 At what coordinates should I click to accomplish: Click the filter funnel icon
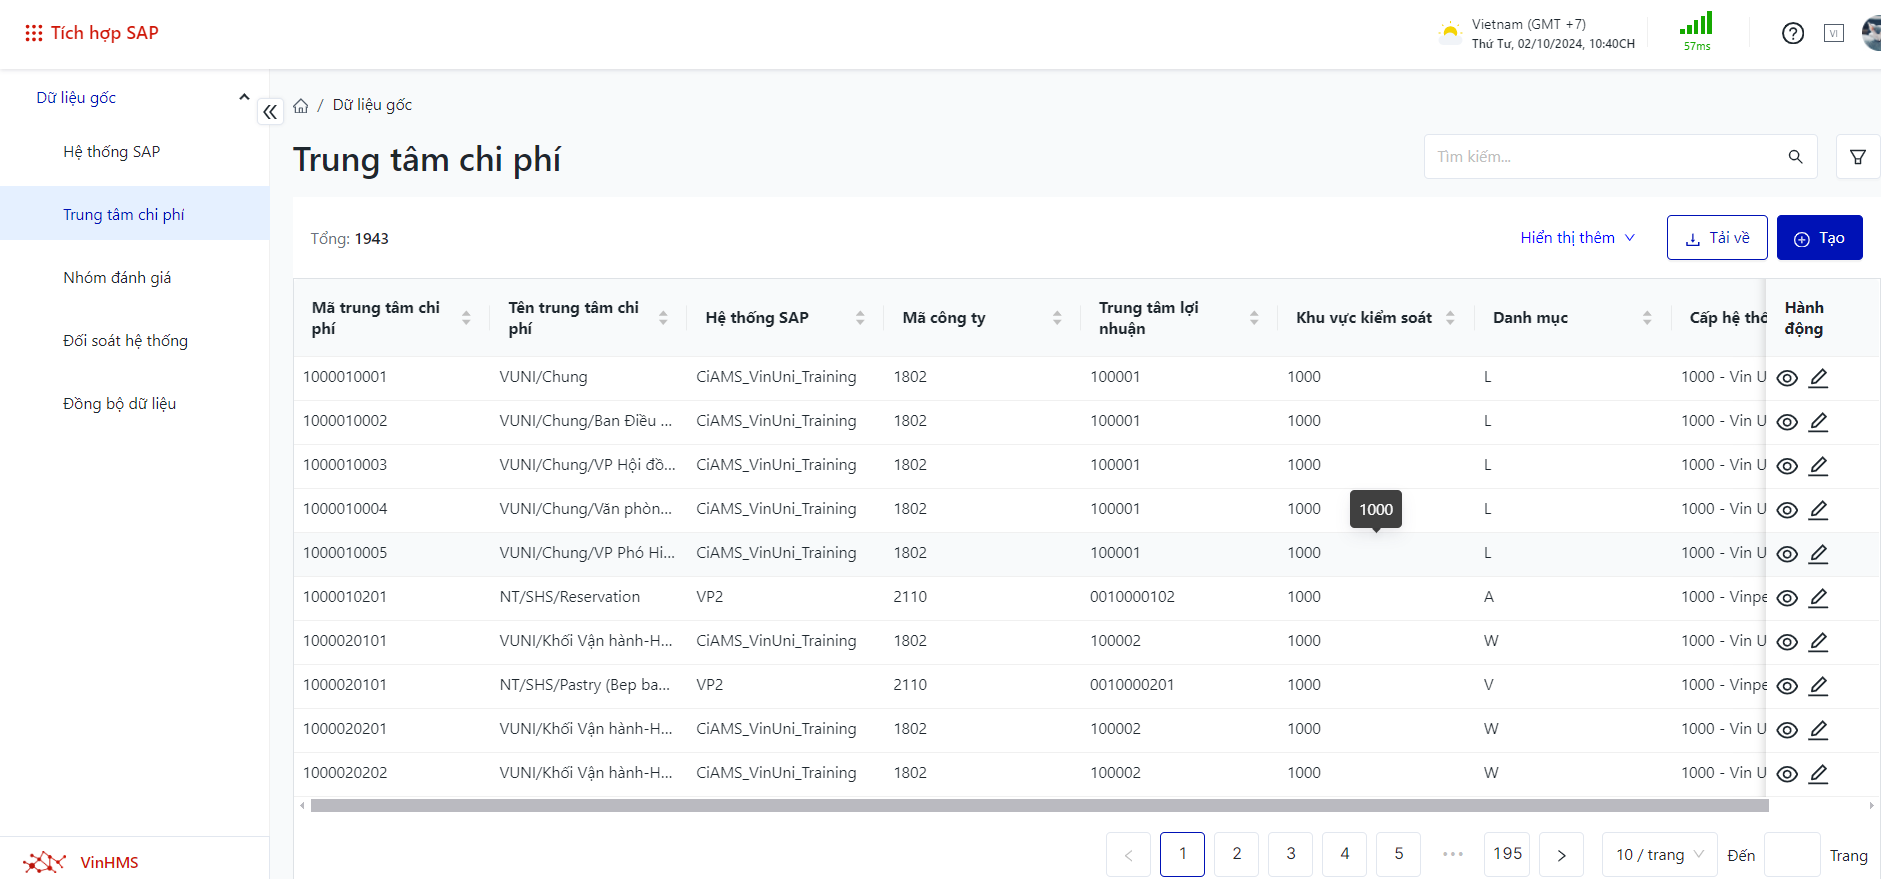[x=1857, y=157]
